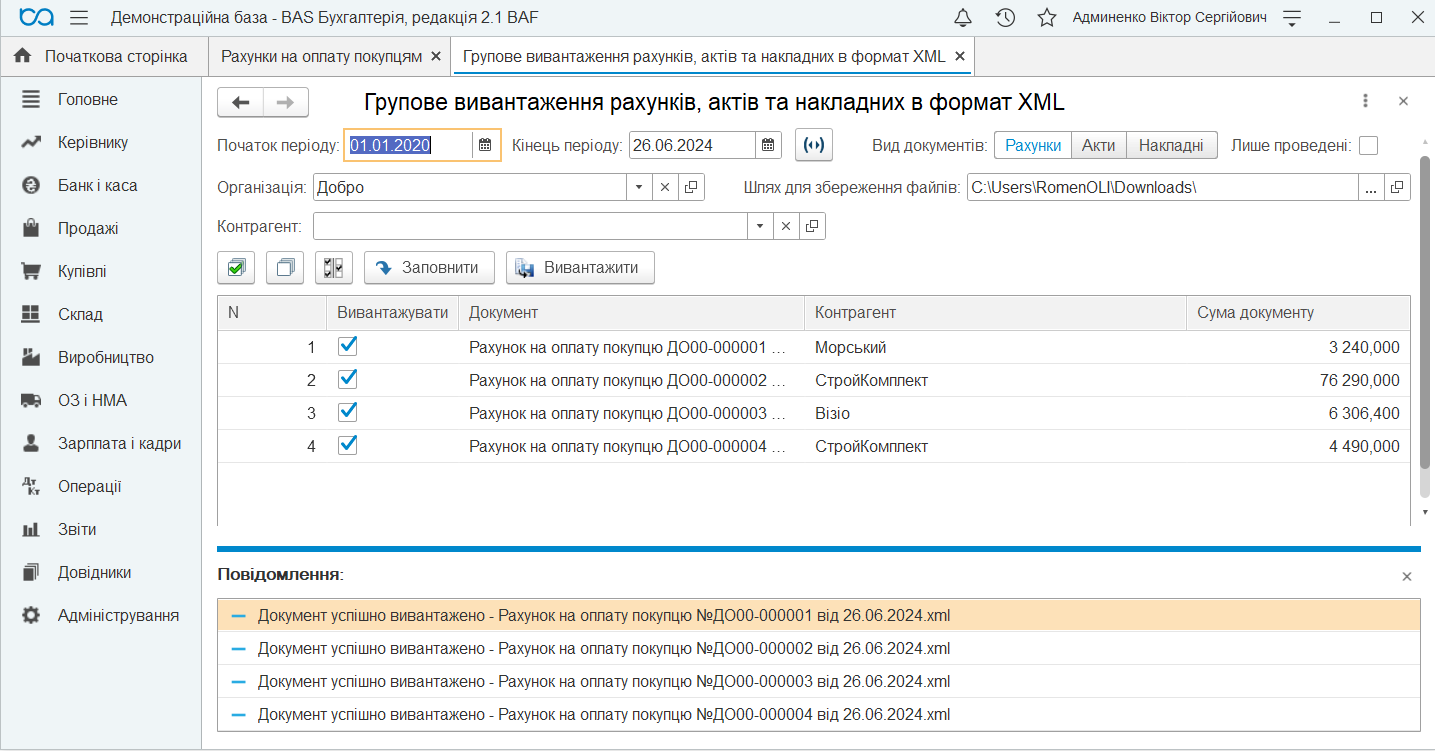The image size is (1435, 751).
Task: Uncheck all rows toolbar icon
Action: click(285, 268)
